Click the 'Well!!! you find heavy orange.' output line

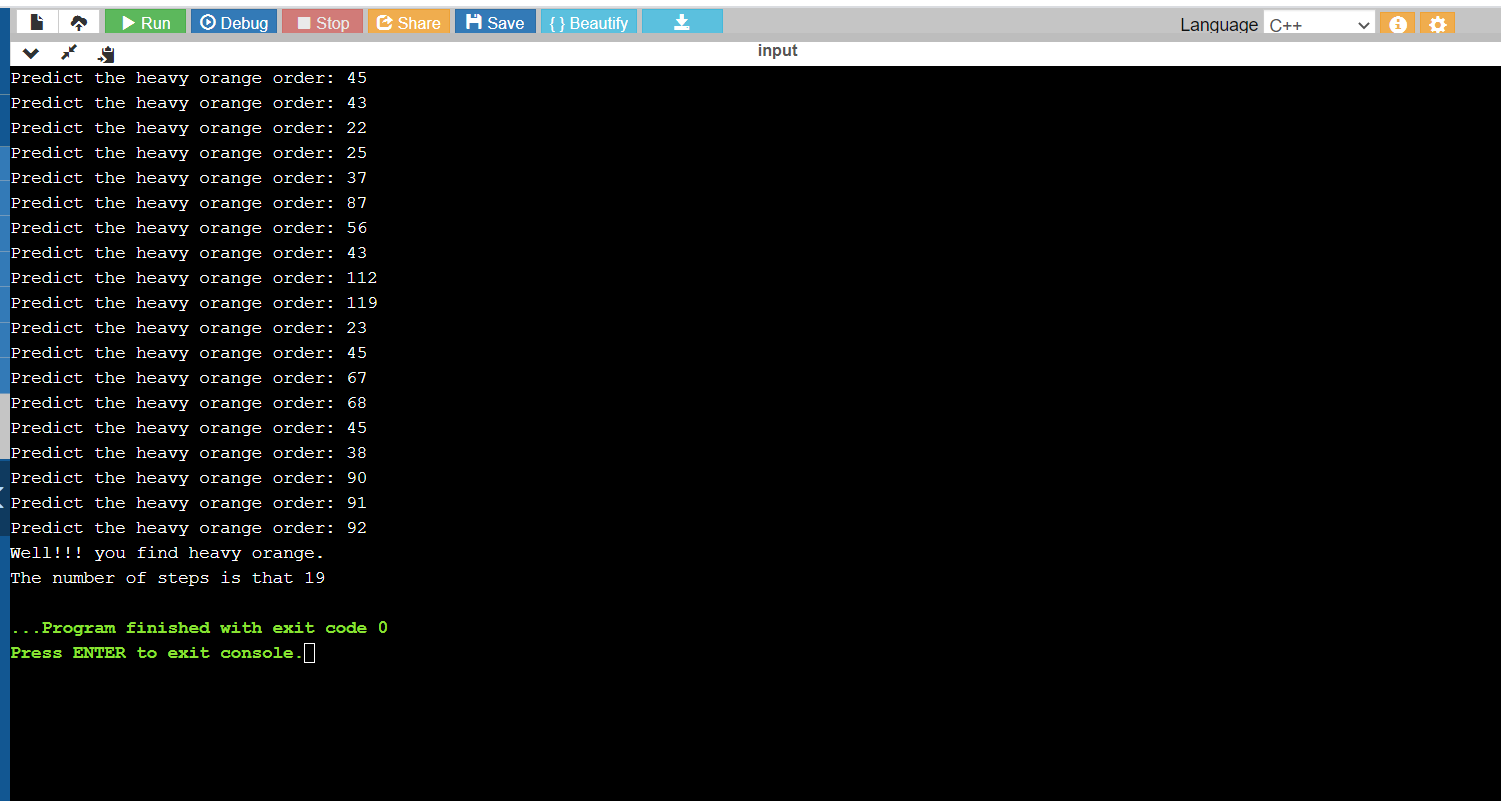pyautogui.click(x=167, y=553)
